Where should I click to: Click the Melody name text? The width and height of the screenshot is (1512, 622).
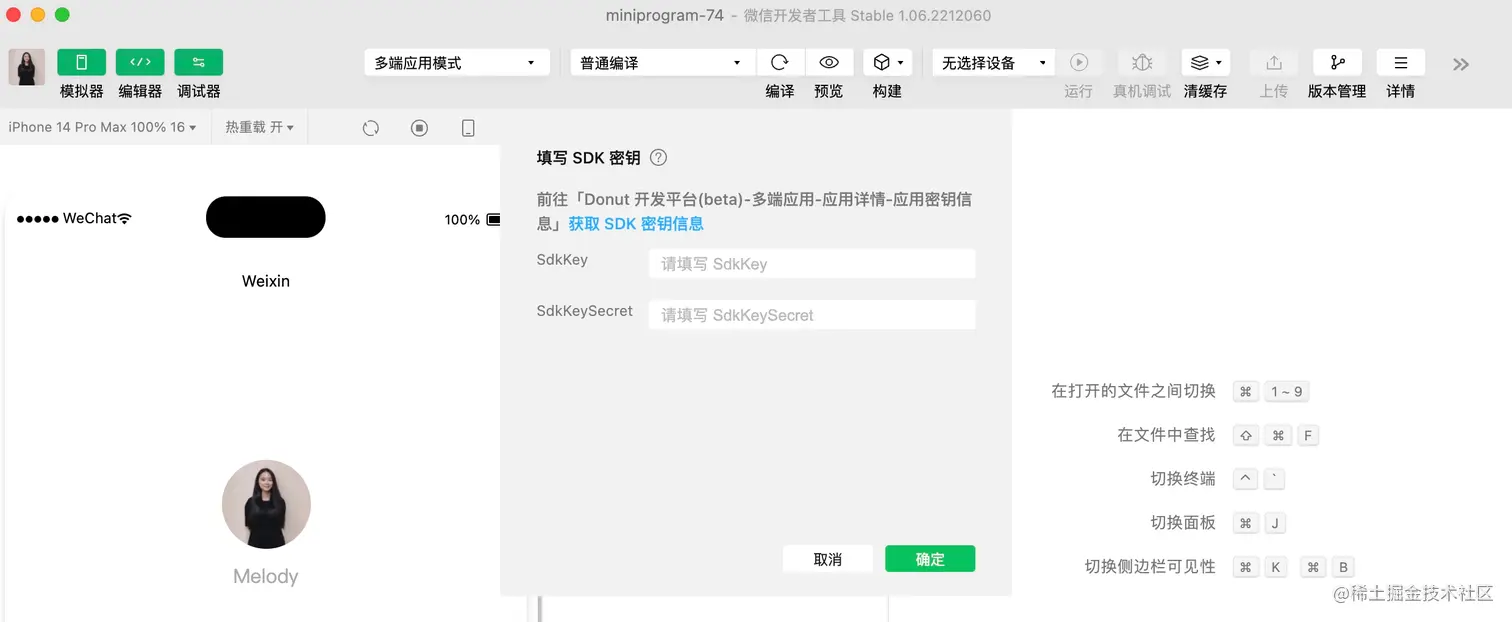point(266,576)
